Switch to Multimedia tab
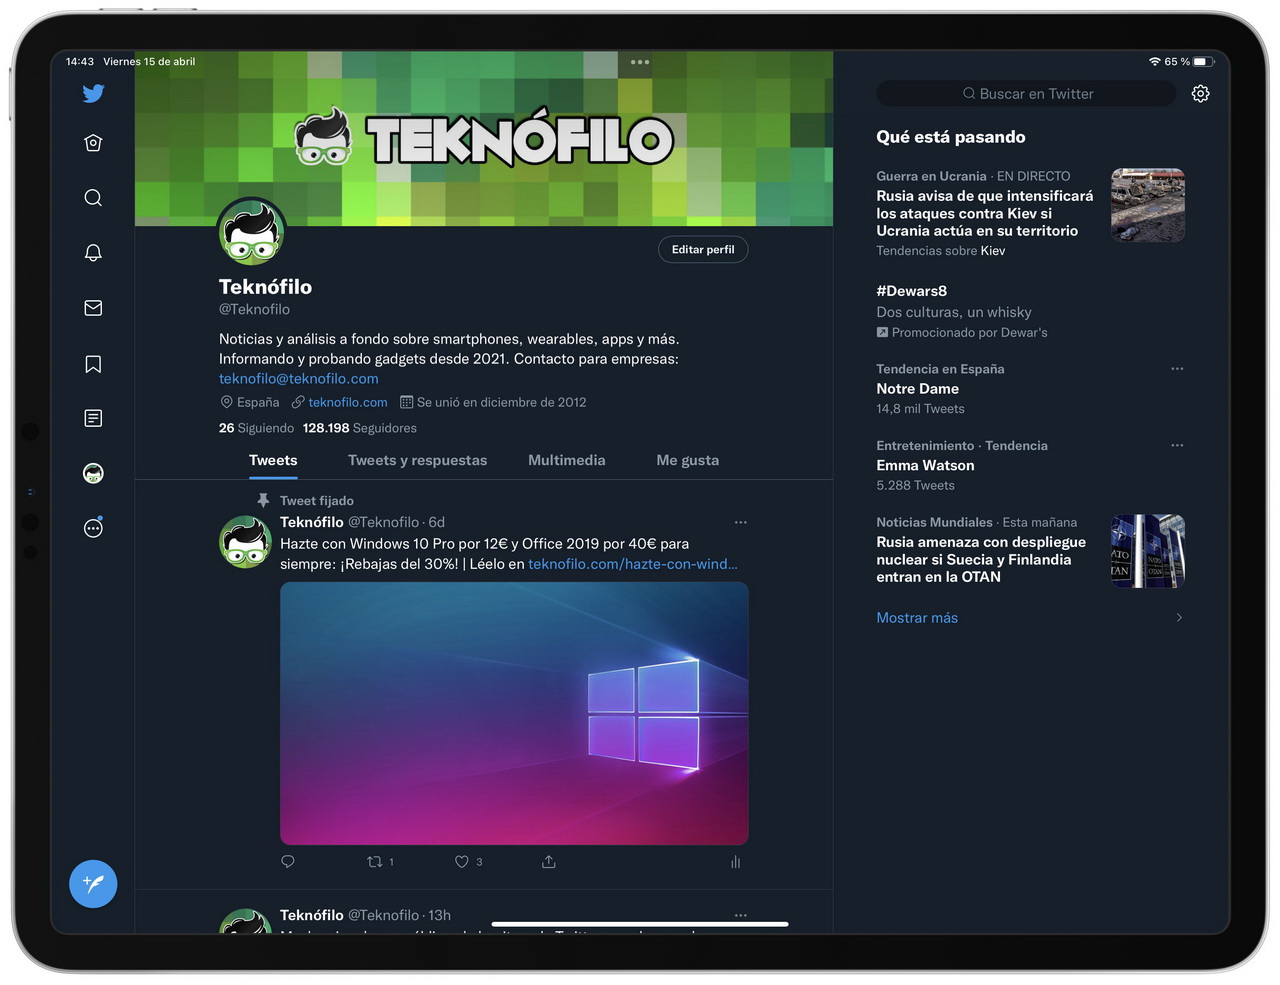1280x985 pixels. [566, 460]
